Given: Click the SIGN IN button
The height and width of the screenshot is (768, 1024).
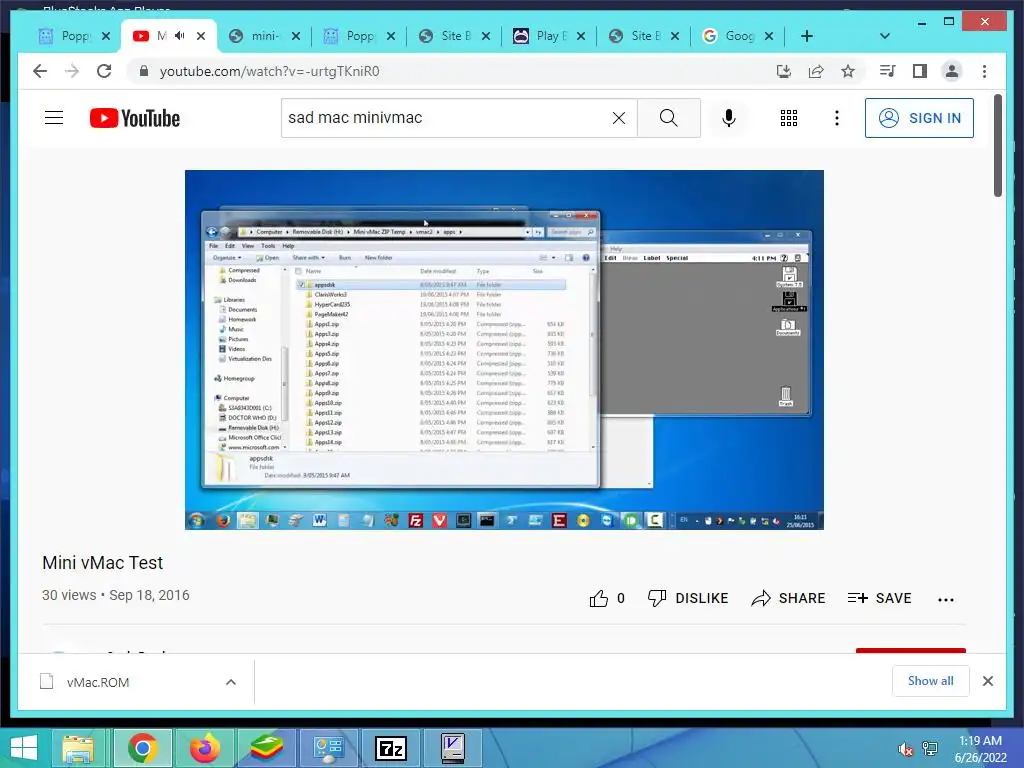Looking at the screenshot, I should tap(919, 118).
